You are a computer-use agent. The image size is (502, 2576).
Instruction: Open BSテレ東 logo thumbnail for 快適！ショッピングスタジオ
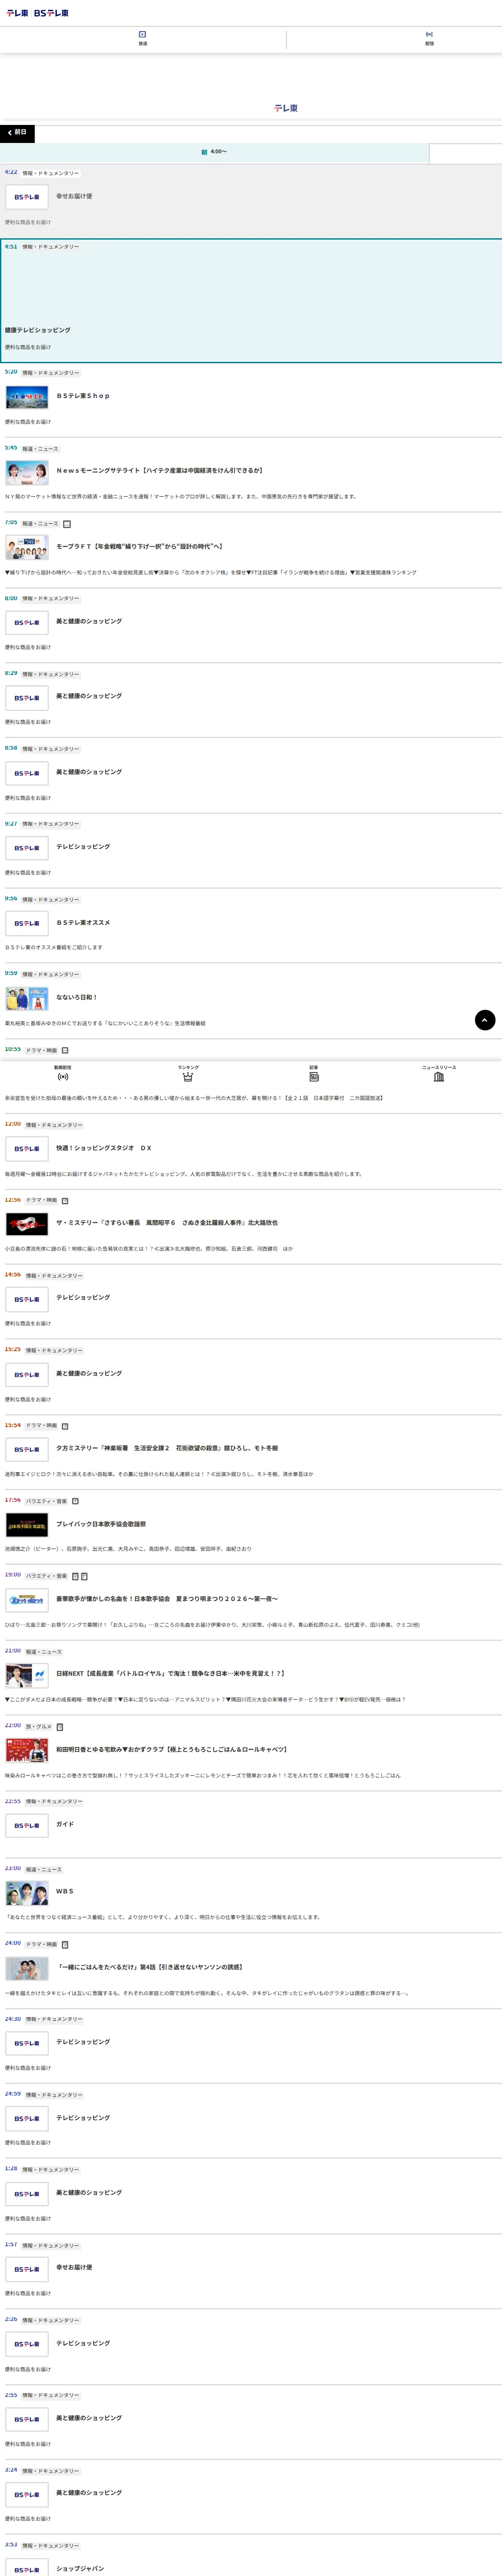click(x=27, y=1149)
